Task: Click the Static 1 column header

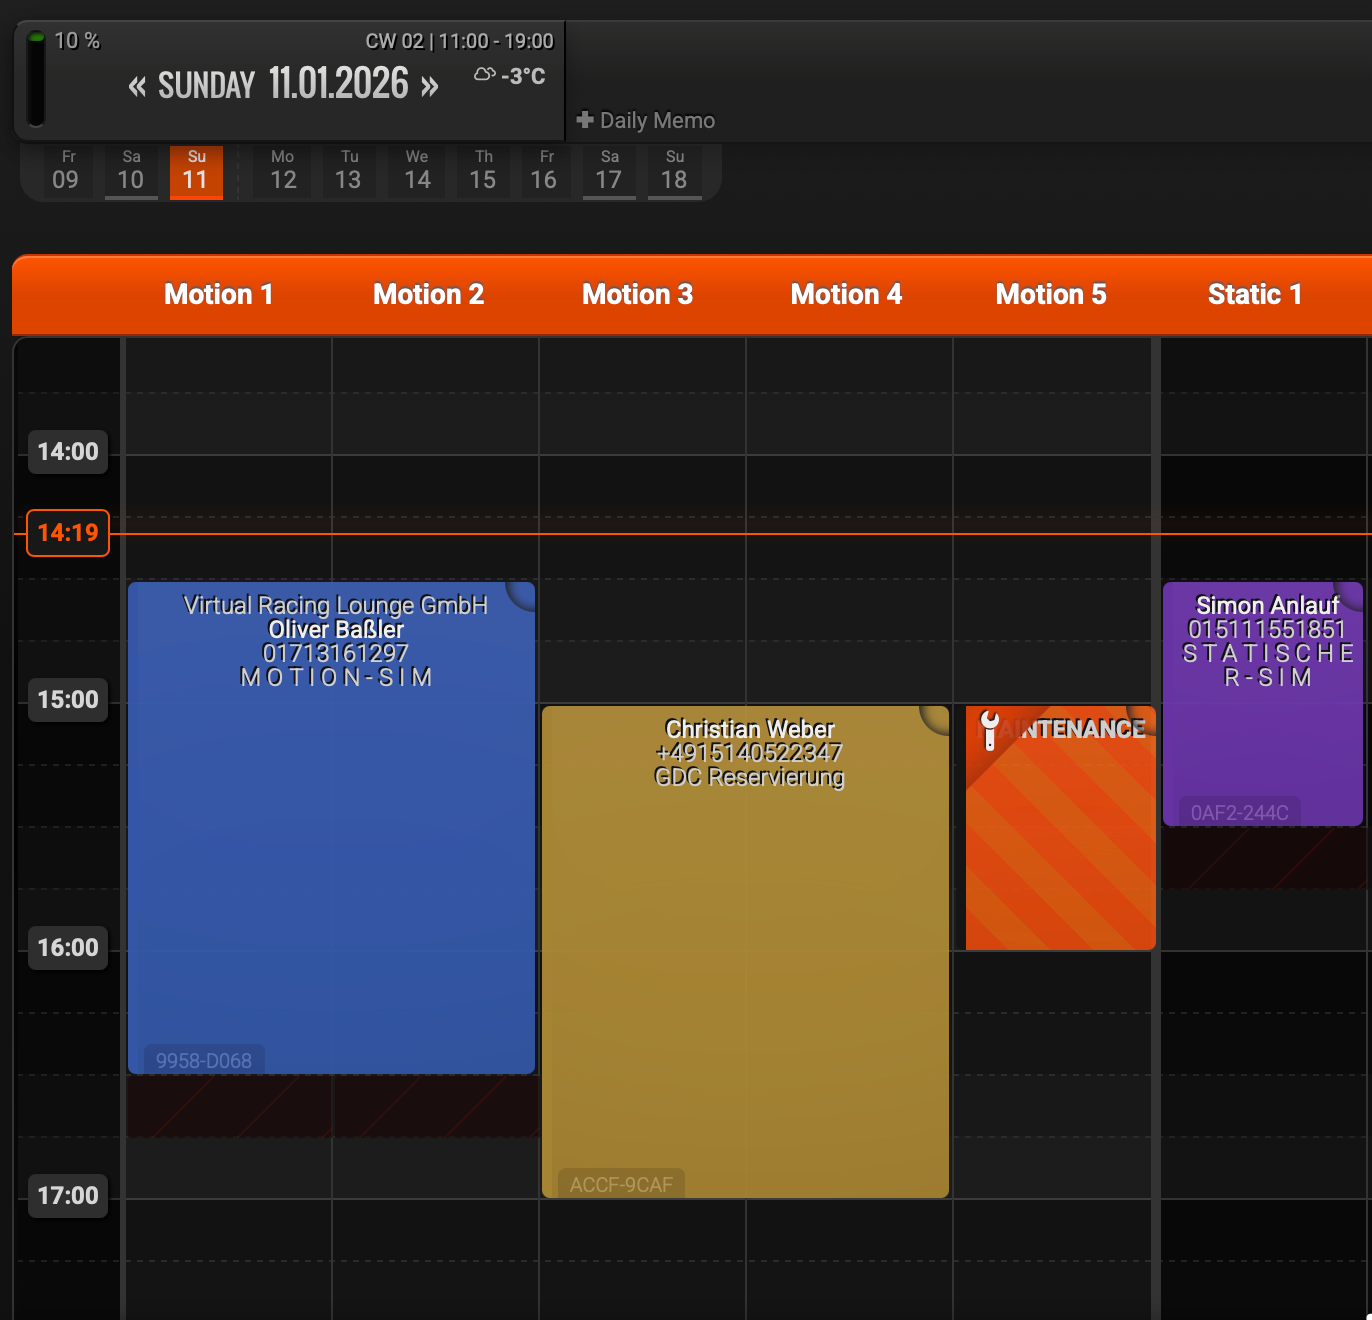Action: pyautogui.click(x=1254, y=295)
